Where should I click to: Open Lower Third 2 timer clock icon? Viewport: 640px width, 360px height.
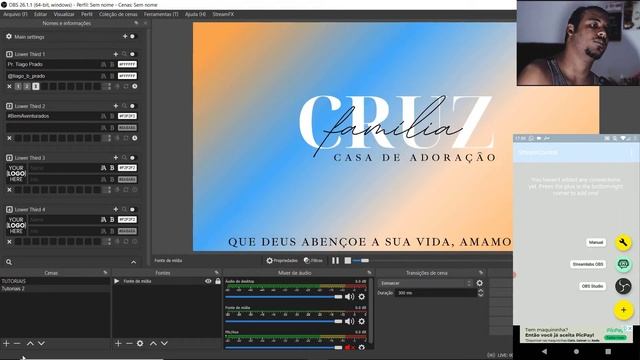tap(135, 138)
